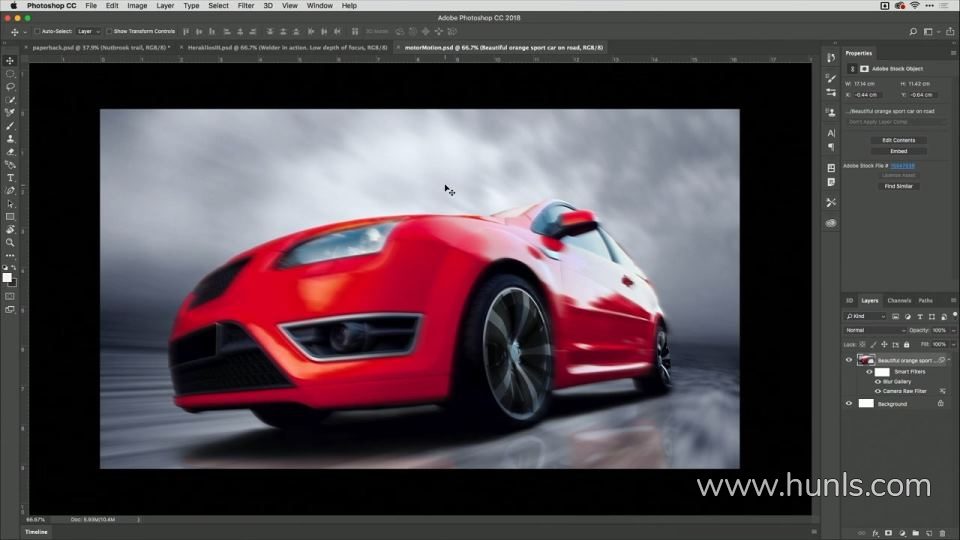Click the Timeline panel tab

[36, 532]
